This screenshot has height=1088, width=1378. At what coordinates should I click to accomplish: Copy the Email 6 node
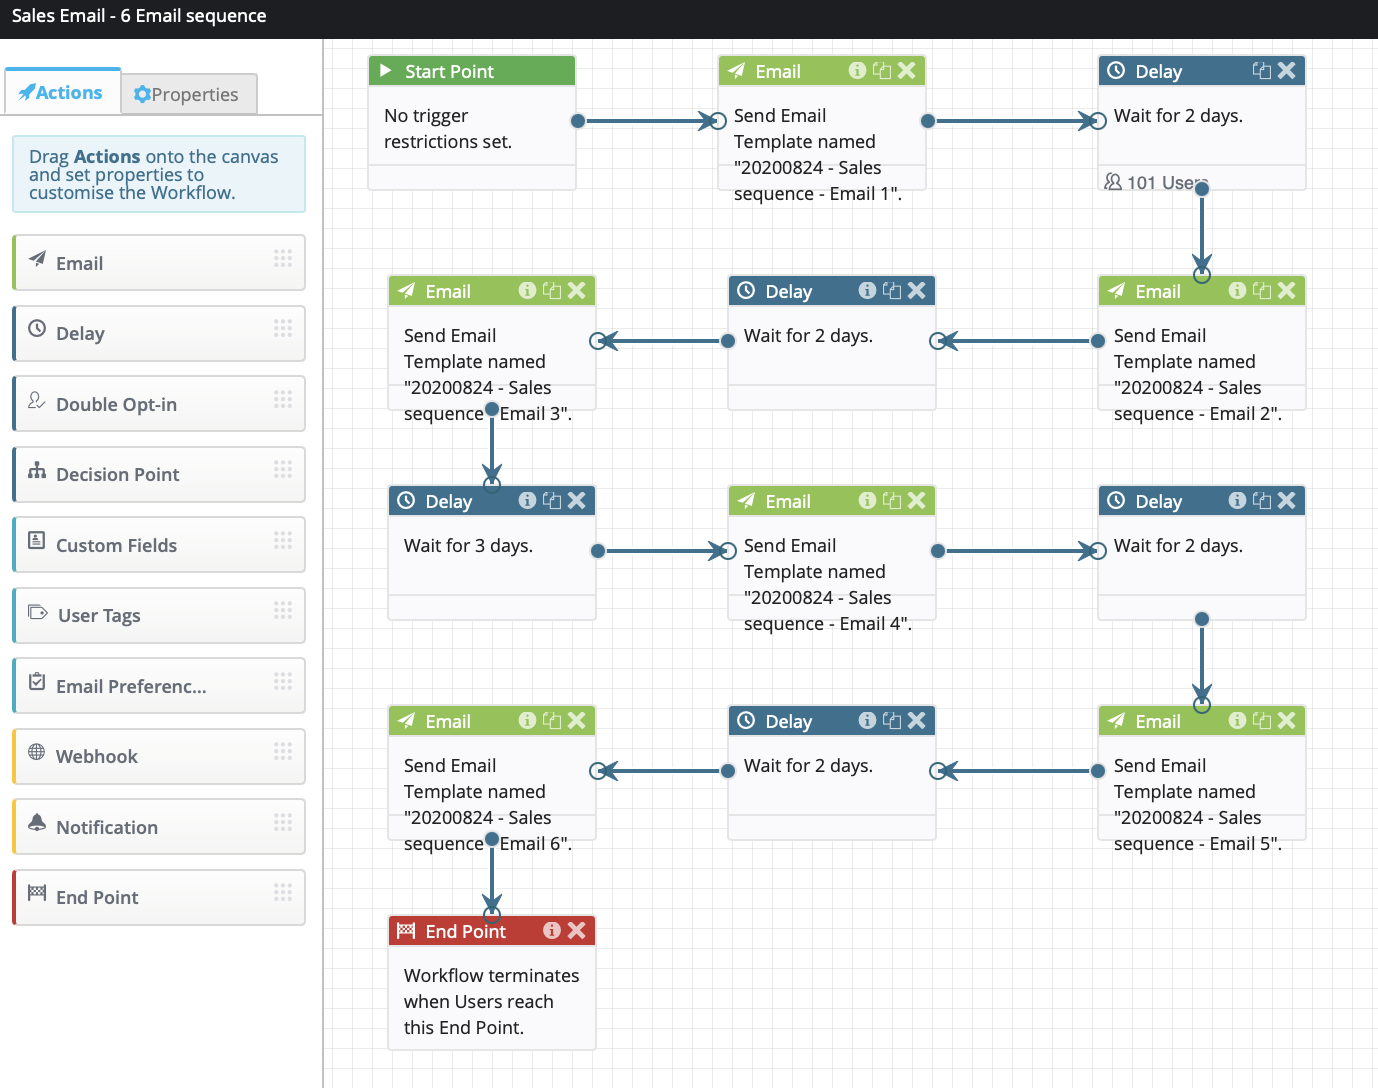tap(552, 720)
